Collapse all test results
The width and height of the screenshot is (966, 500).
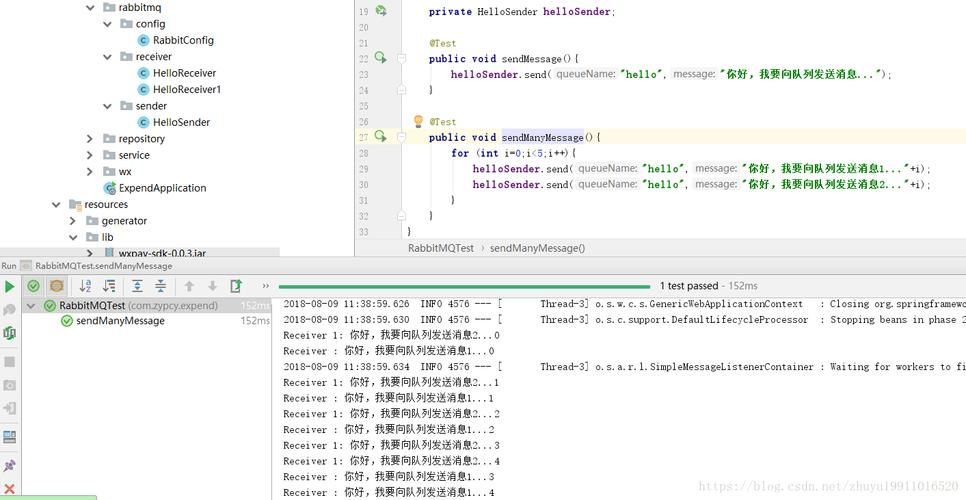point(160,286)
